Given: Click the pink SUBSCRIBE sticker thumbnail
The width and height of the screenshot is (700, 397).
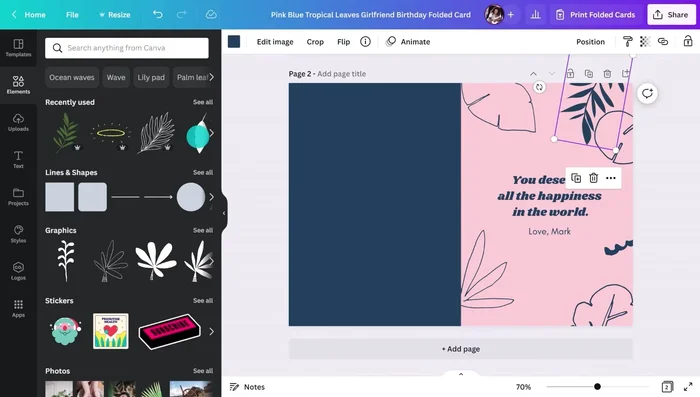Looking at the screenshot, I should click(x=169, y=331).
